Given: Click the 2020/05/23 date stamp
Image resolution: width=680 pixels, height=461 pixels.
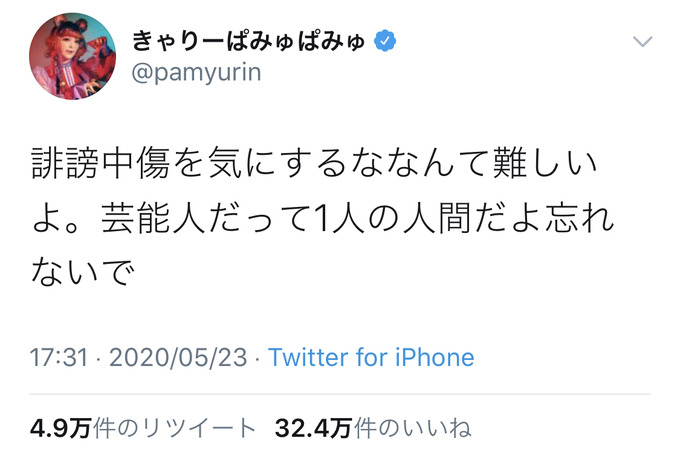Looking at the screenshot, I should click(x=178, y=358).
